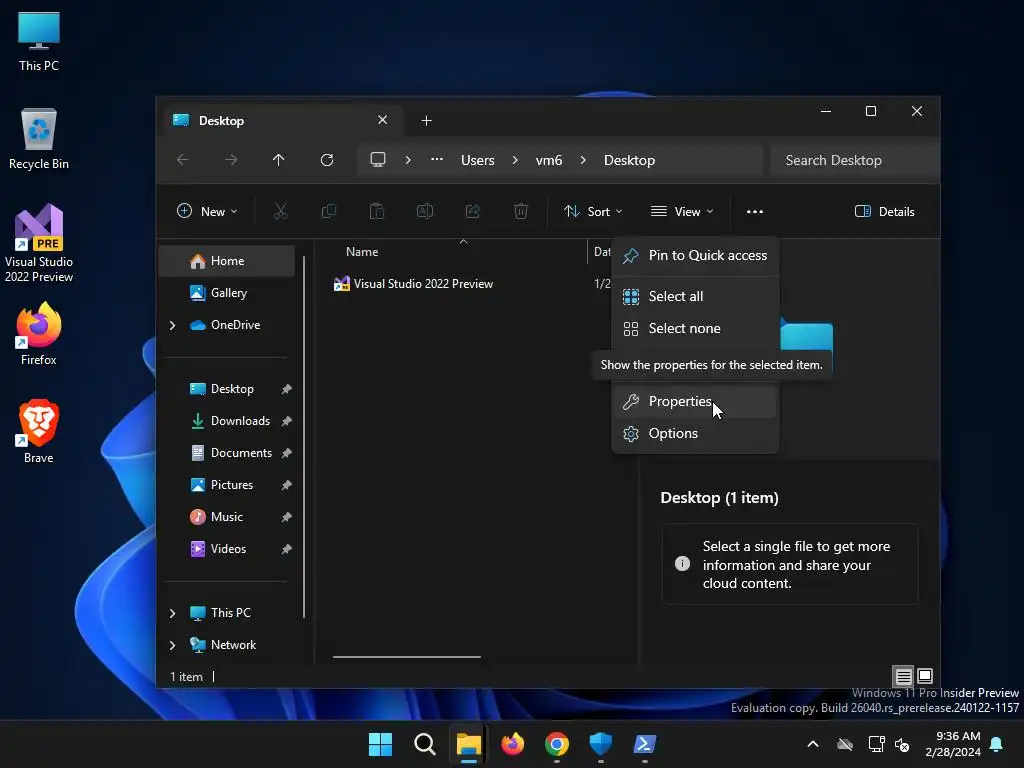Click chevron after vm6 in address bar
The height and width of the screenshot is (768, 1024).
(x=583, y=160)
